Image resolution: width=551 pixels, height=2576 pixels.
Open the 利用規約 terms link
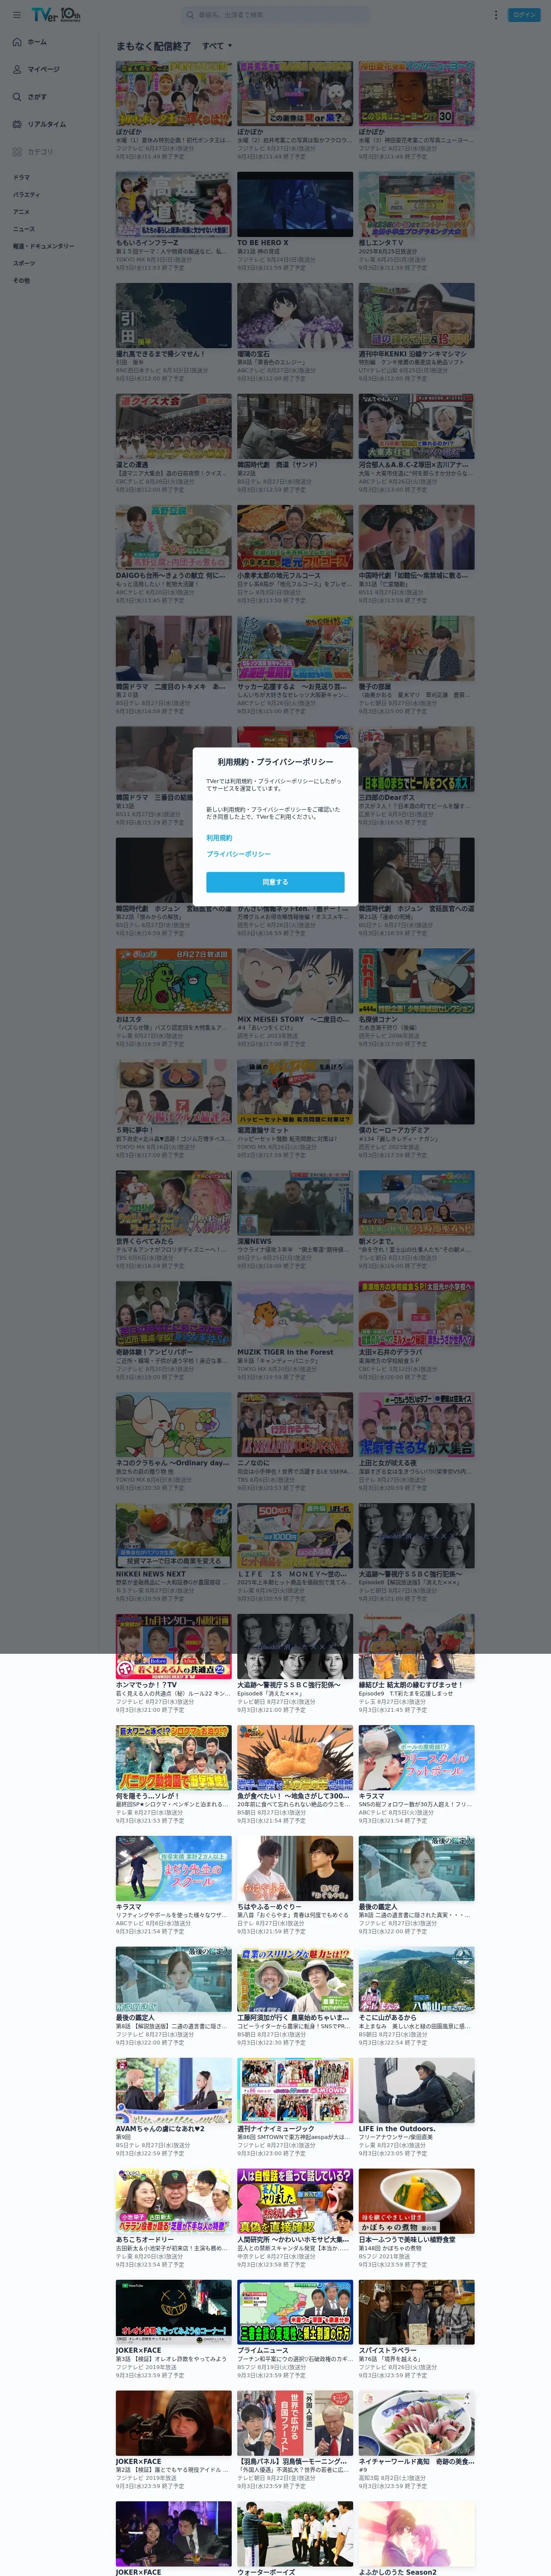[219, 838]
